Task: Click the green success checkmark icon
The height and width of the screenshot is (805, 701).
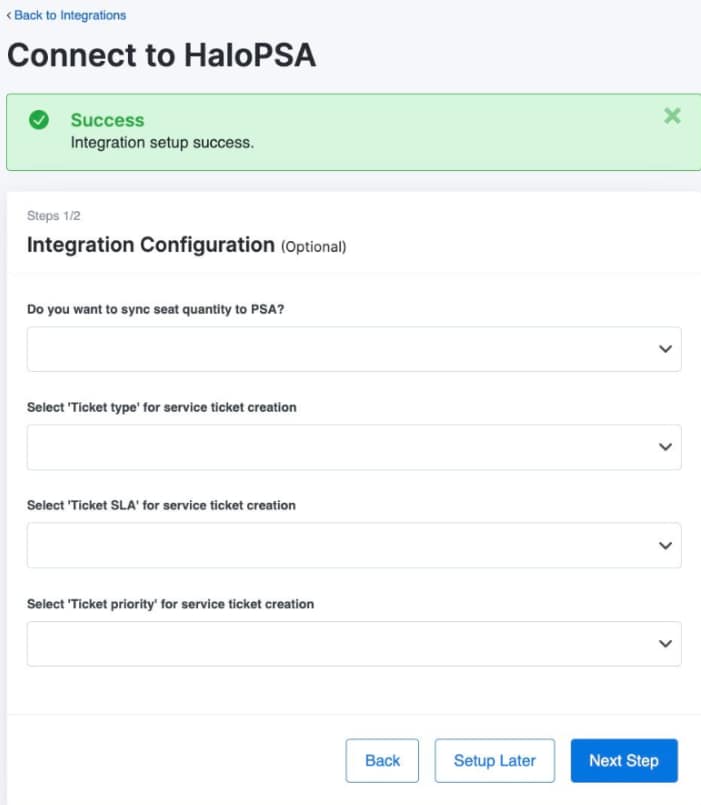Action: (x=39, y=120)
